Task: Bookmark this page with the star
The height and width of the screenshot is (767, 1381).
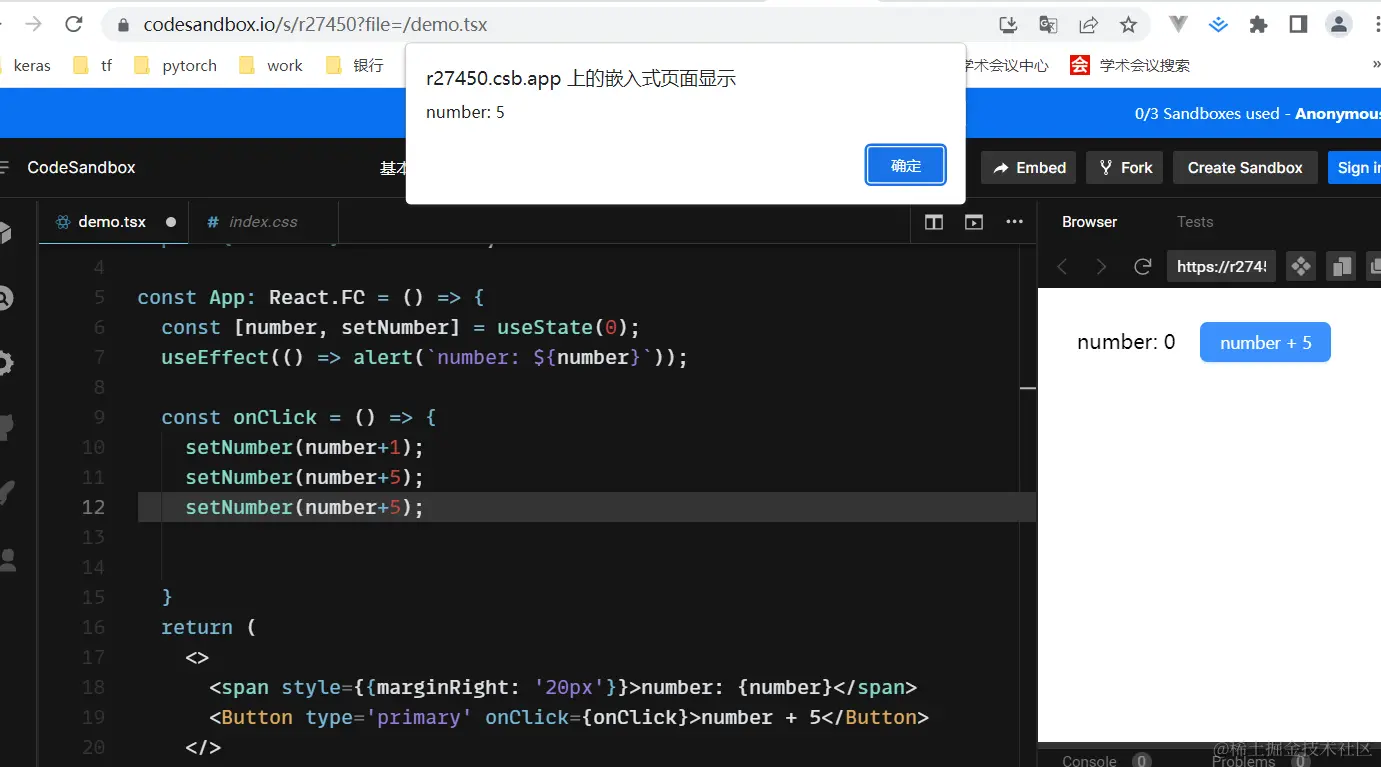Action: coord(1128,24)
